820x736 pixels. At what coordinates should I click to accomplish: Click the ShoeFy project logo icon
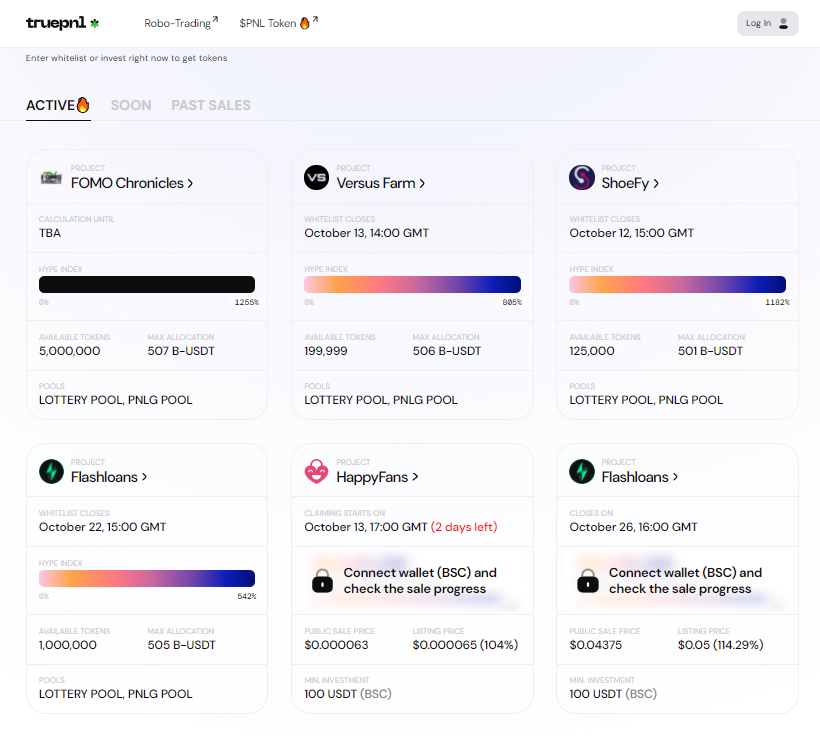click(x=581, y=177)
